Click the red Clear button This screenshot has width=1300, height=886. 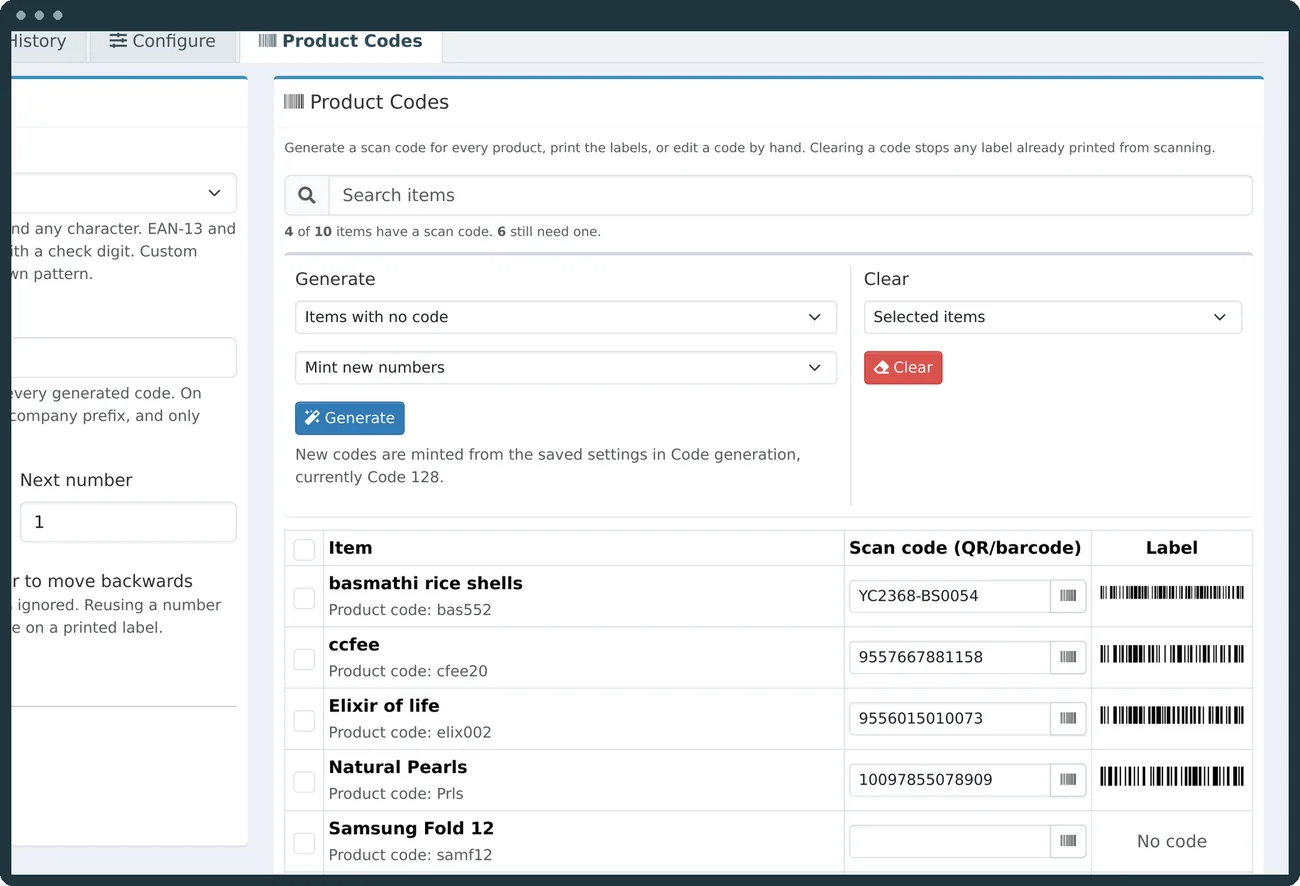(903, 367)
